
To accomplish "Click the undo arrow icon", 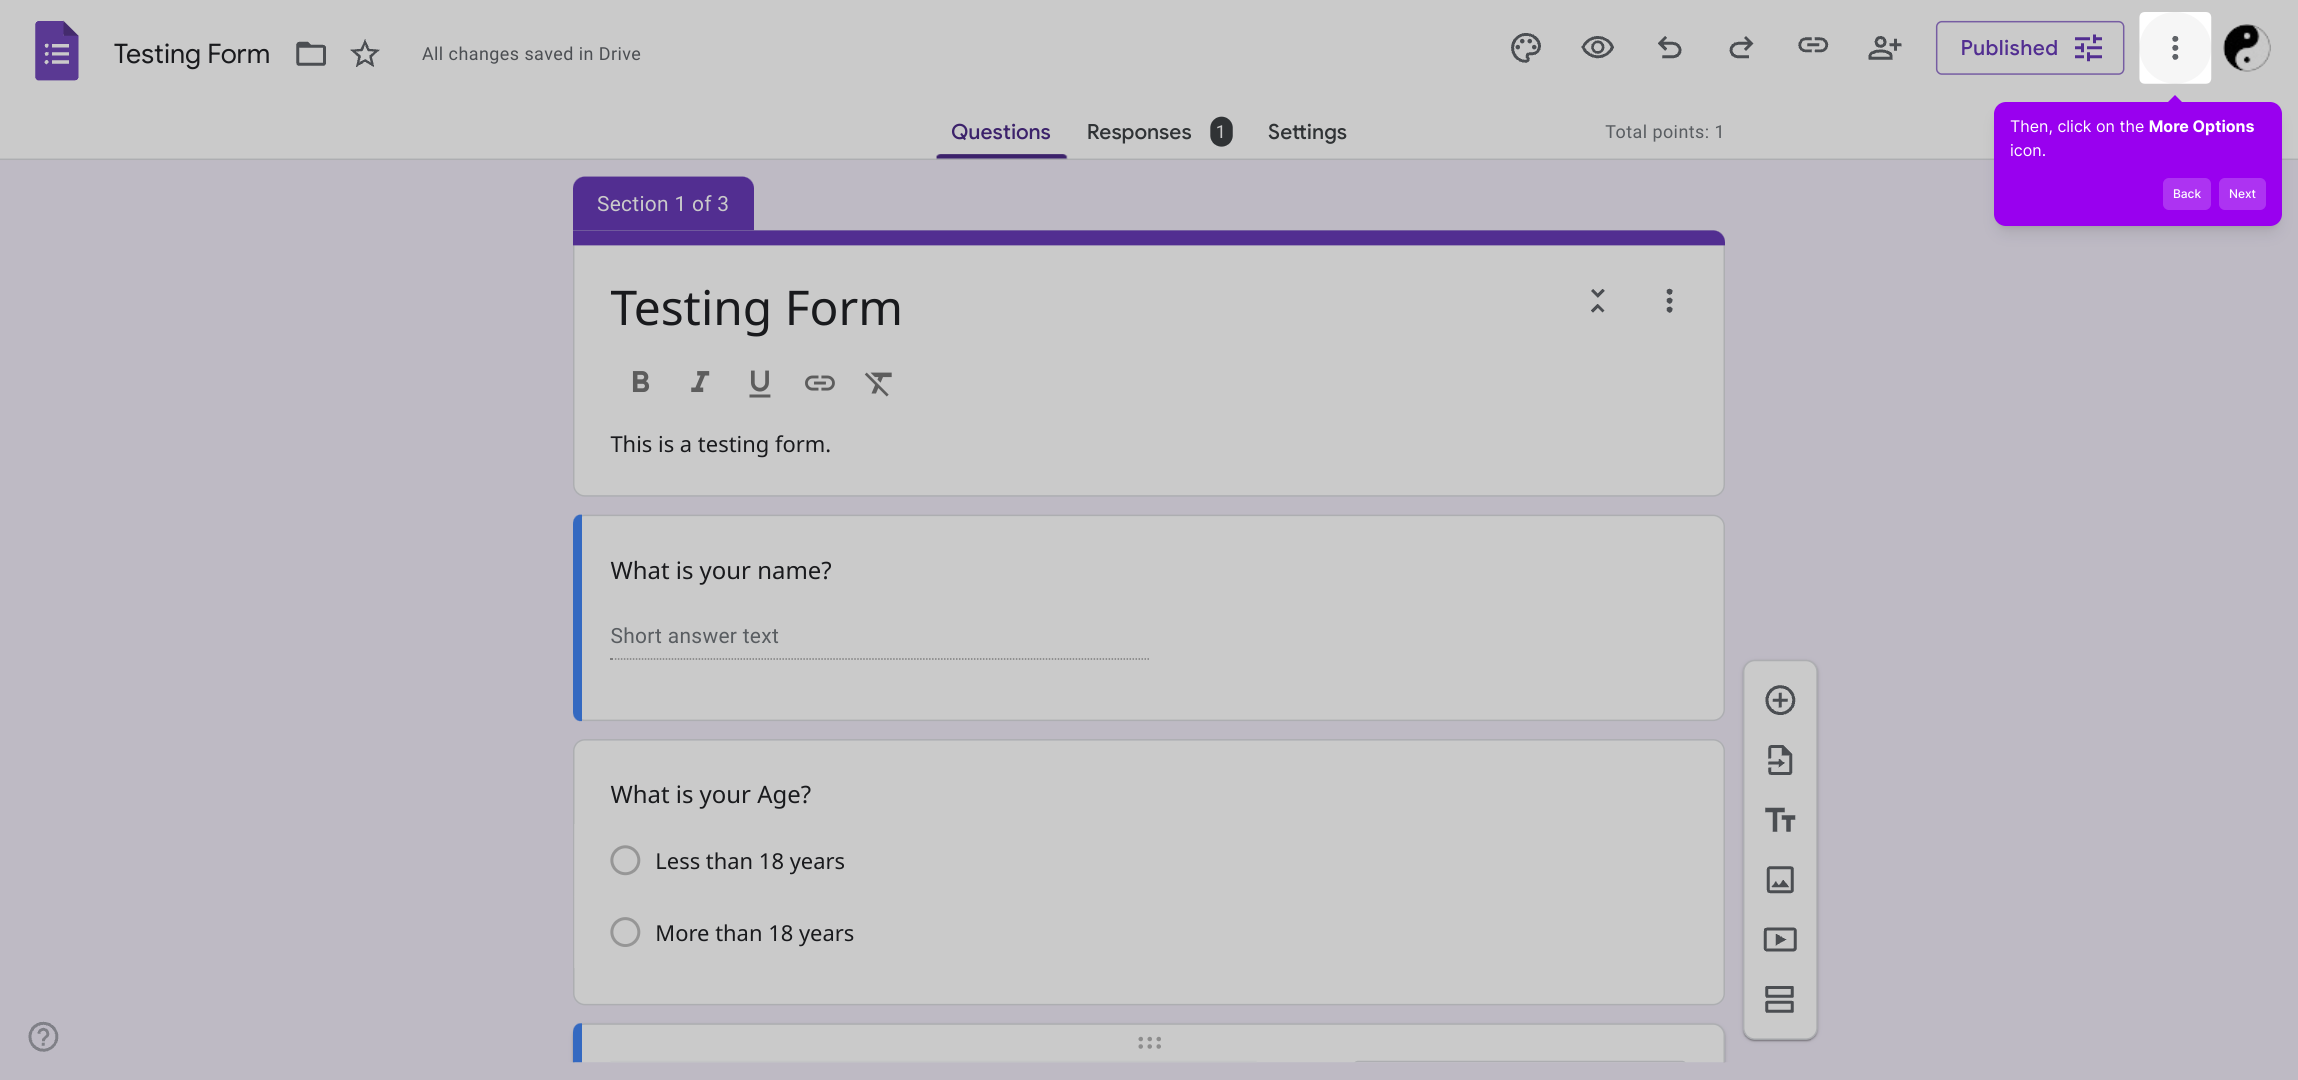I will [x=1669, y=48].
